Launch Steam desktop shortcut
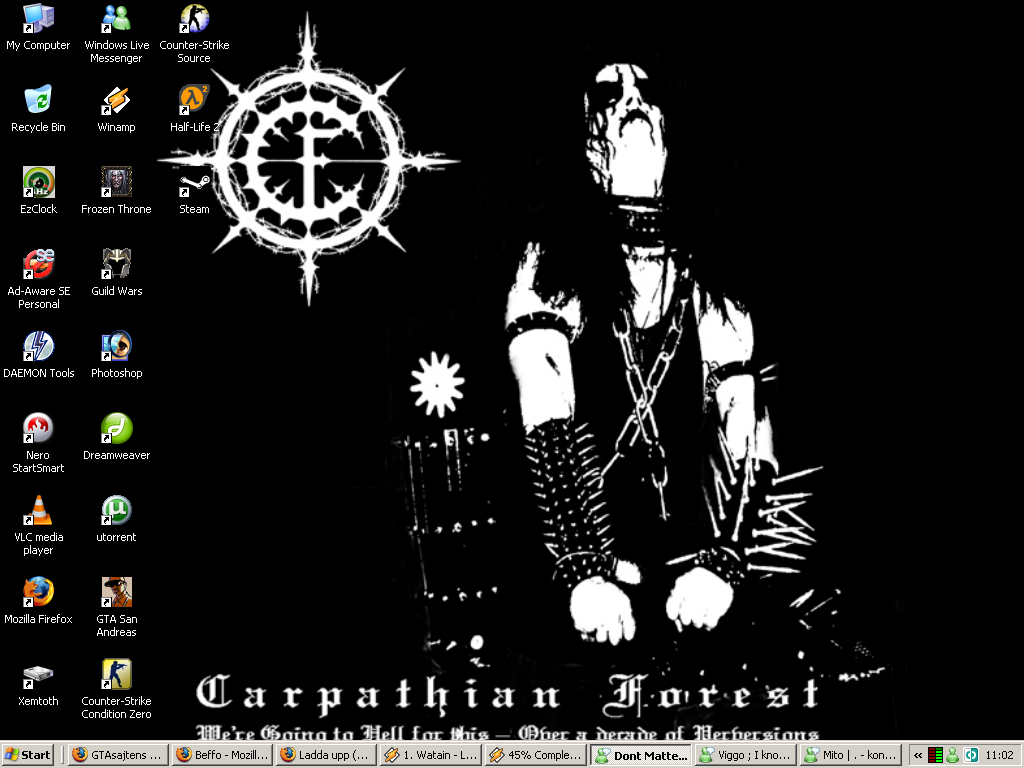1024x768 pixels. (x=194, y=191)
